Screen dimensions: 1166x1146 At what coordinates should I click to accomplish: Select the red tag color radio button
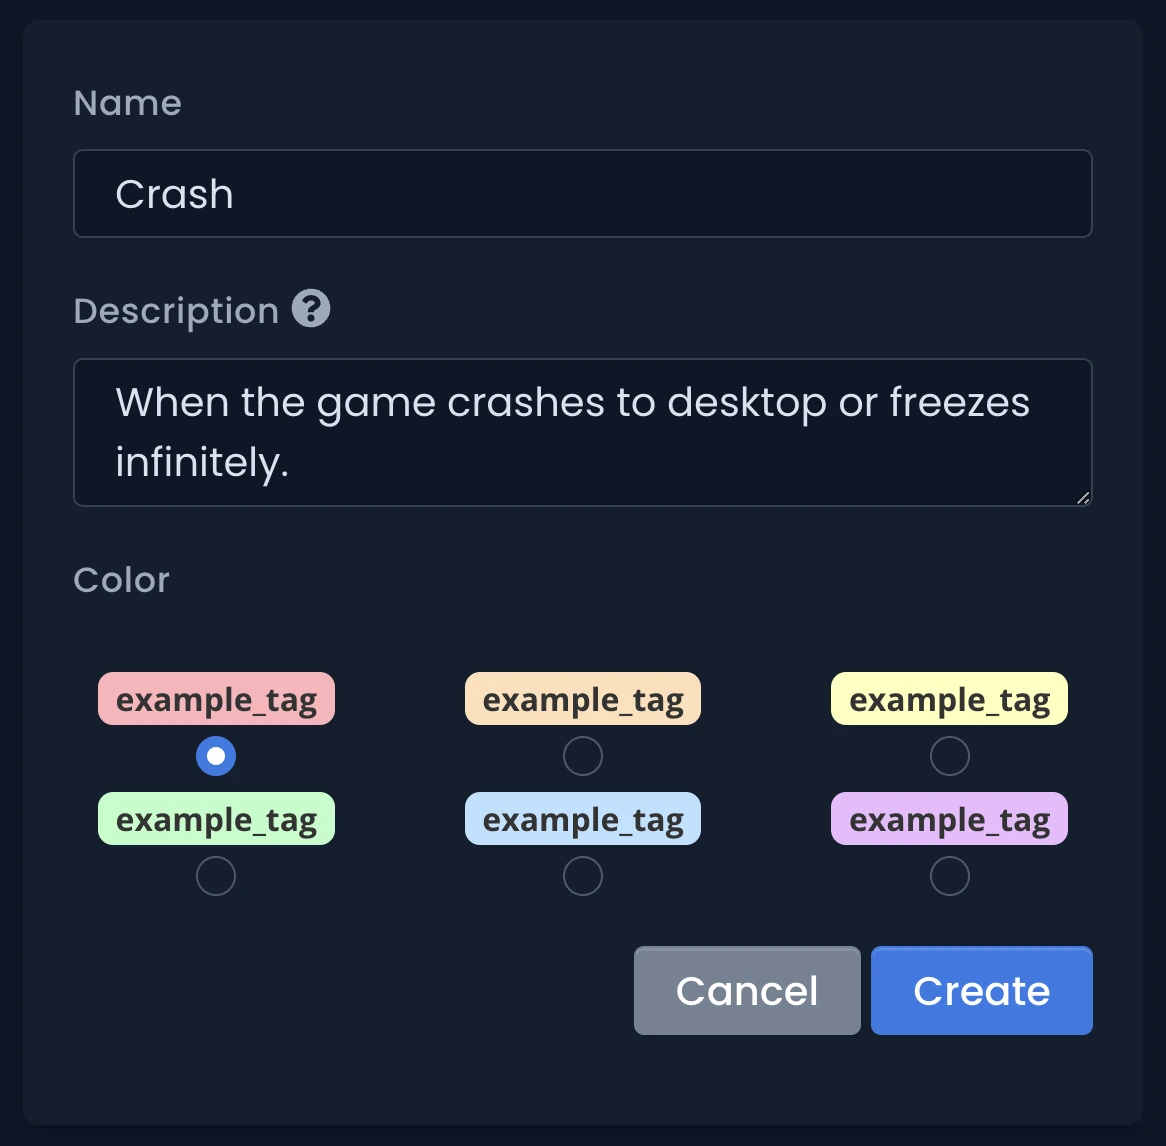(x=216, y=756)
